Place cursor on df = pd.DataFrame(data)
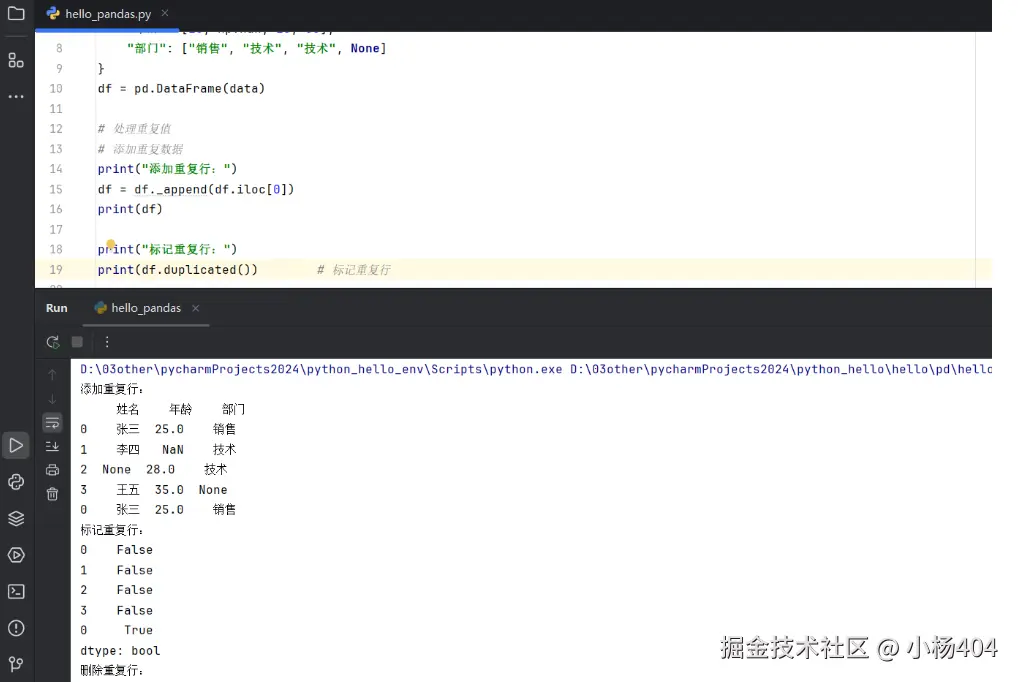This screenshot has height=682, width=1018. click(181, 88)
